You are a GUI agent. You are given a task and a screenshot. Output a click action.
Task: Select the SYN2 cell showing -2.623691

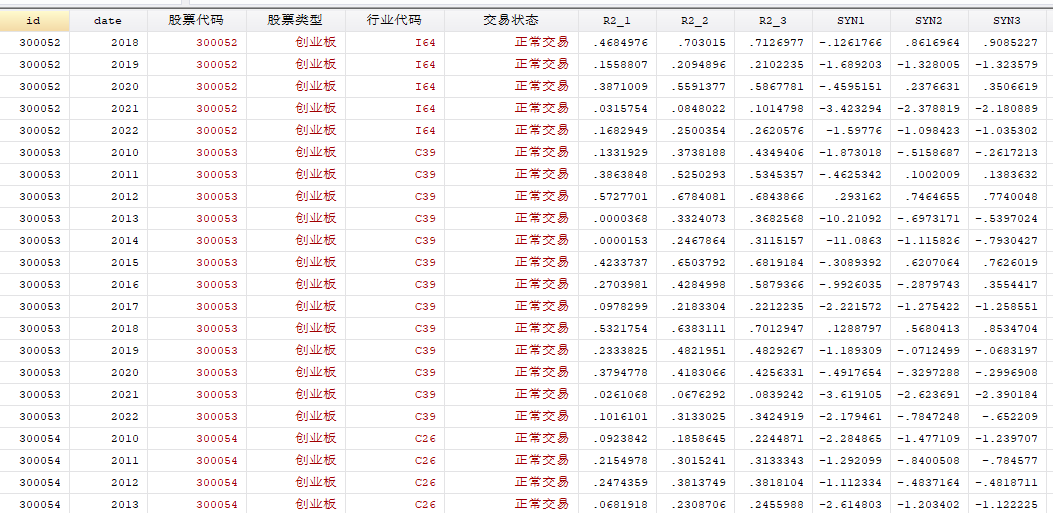click(931, 394)
